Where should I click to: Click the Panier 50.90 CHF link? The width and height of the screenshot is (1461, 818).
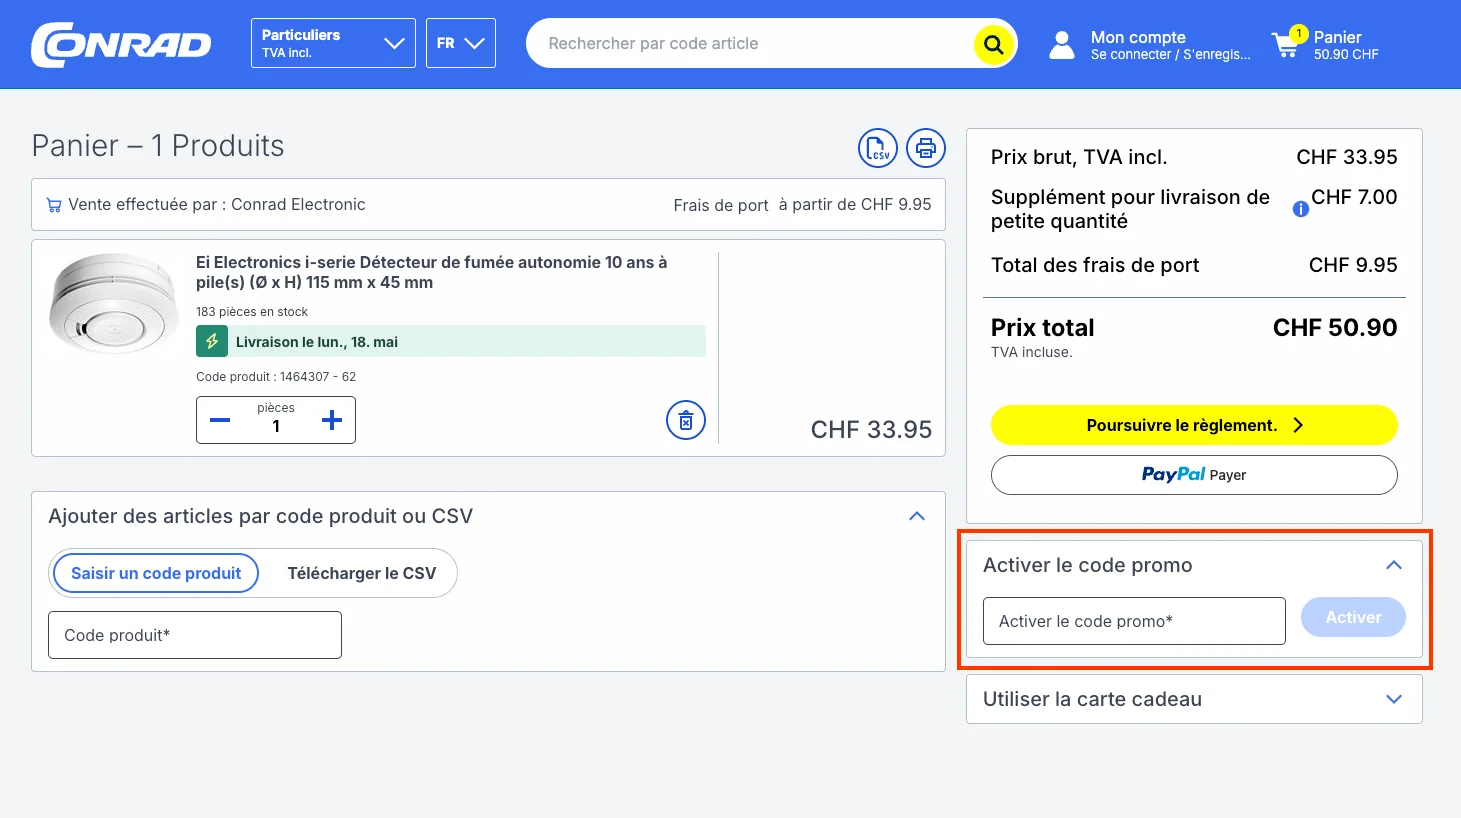[x=1346, y=45]
